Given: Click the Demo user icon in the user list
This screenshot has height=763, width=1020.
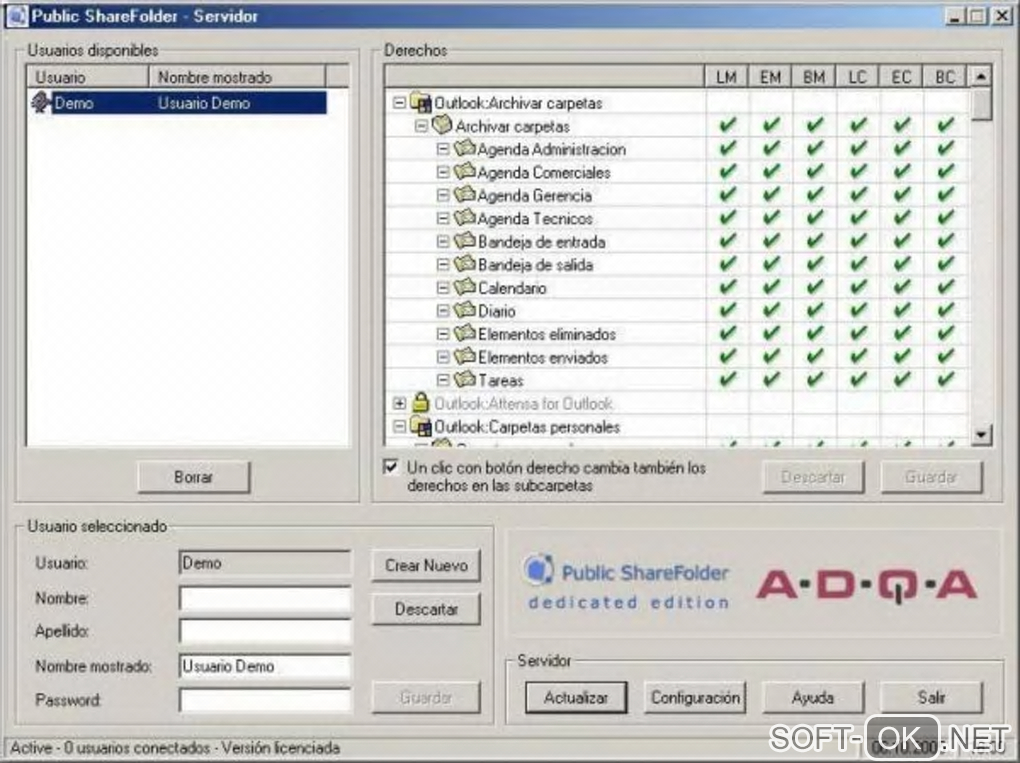Looking at the screenshot, I should coord(41,103).
